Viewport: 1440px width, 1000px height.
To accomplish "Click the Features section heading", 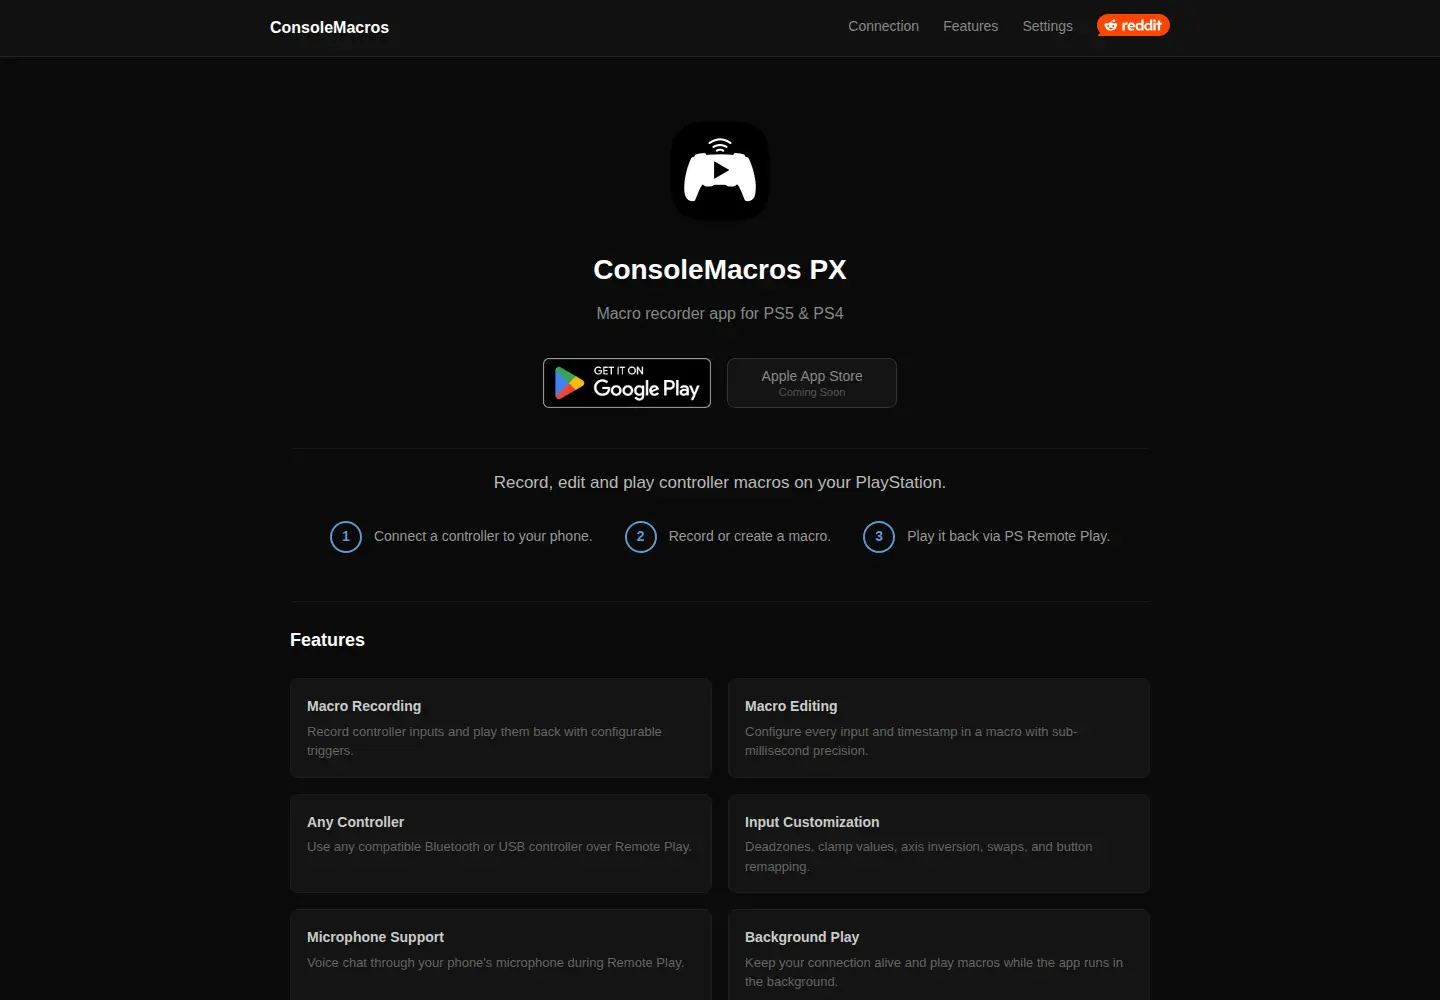I will tap(327, 640).
